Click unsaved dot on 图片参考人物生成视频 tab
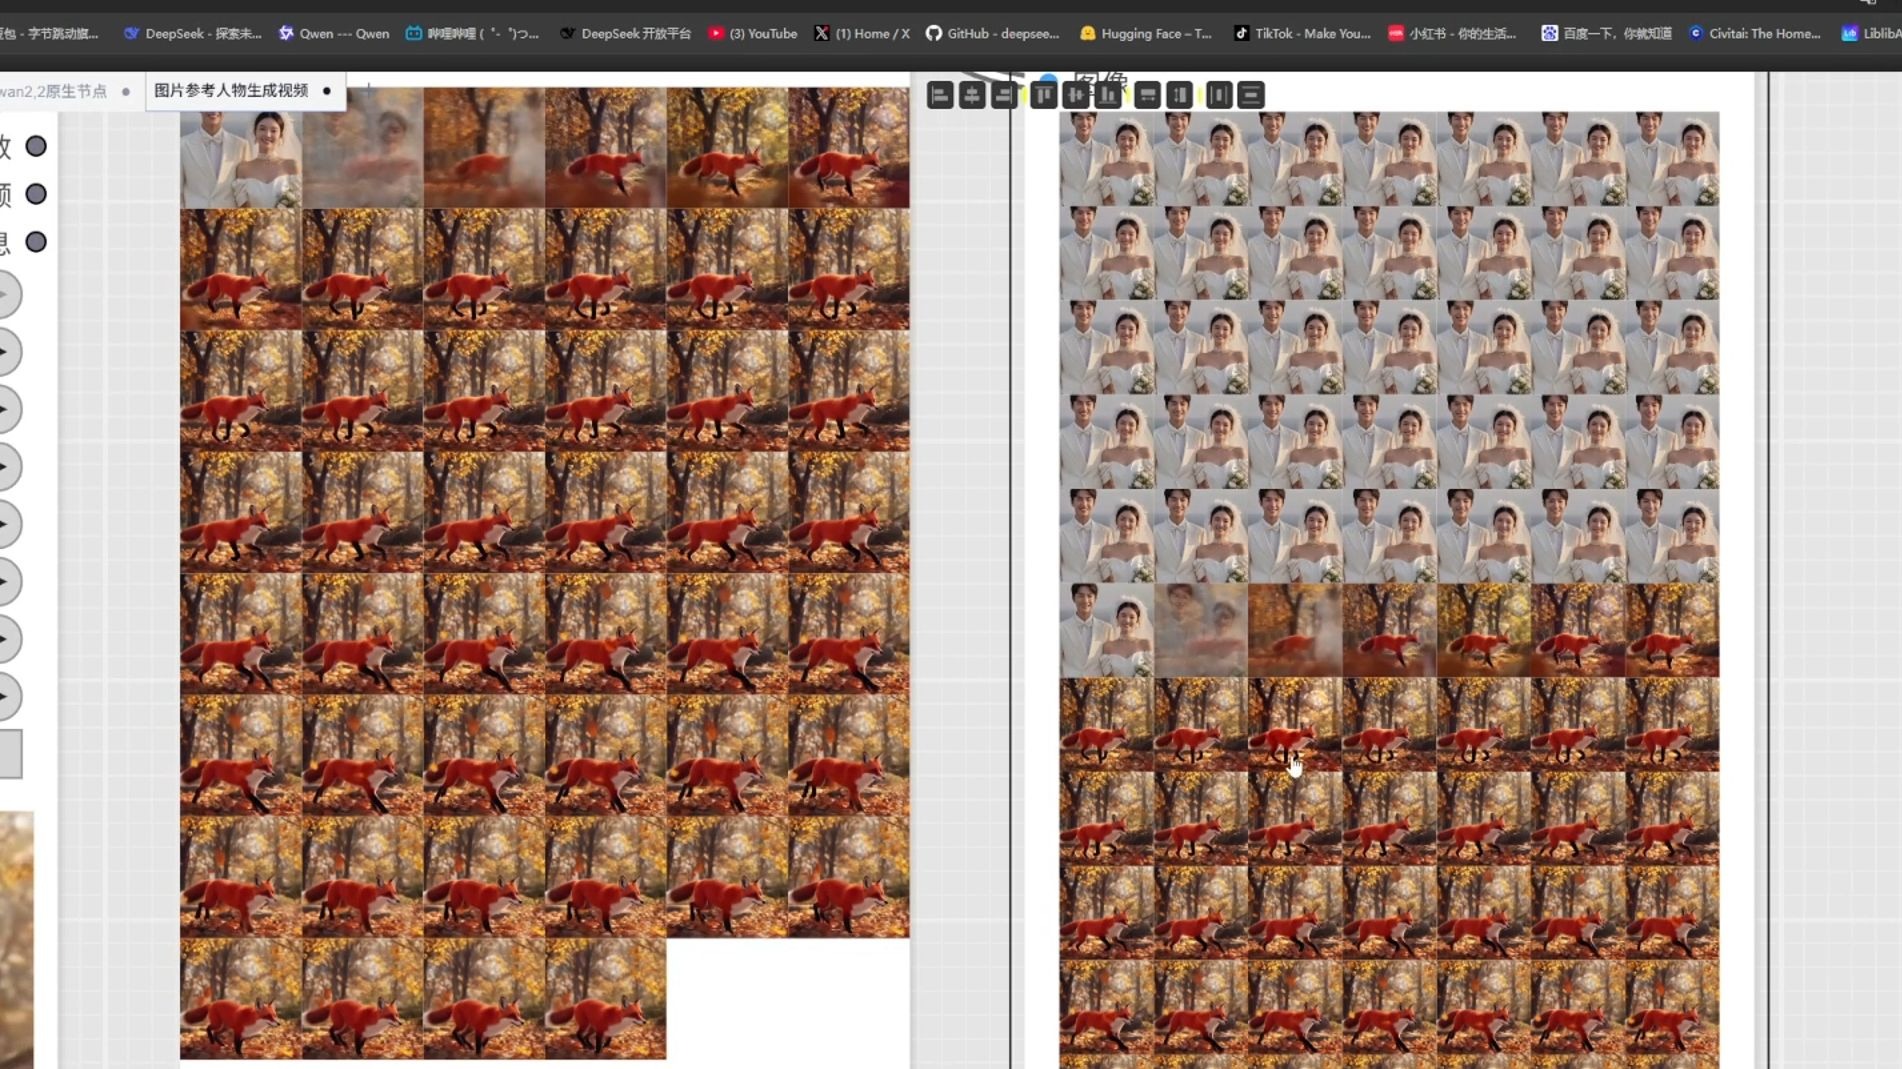 (x=327, y=91)
